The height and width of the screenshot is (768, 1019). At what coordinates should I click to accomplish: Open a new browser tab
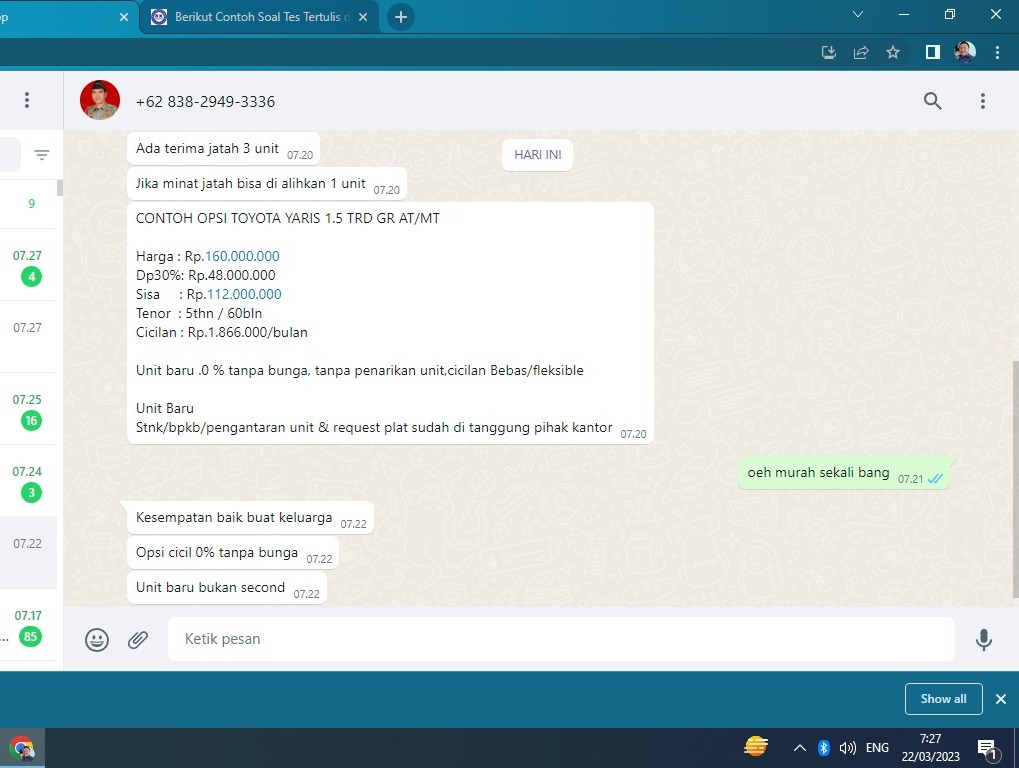click(401, 17)
